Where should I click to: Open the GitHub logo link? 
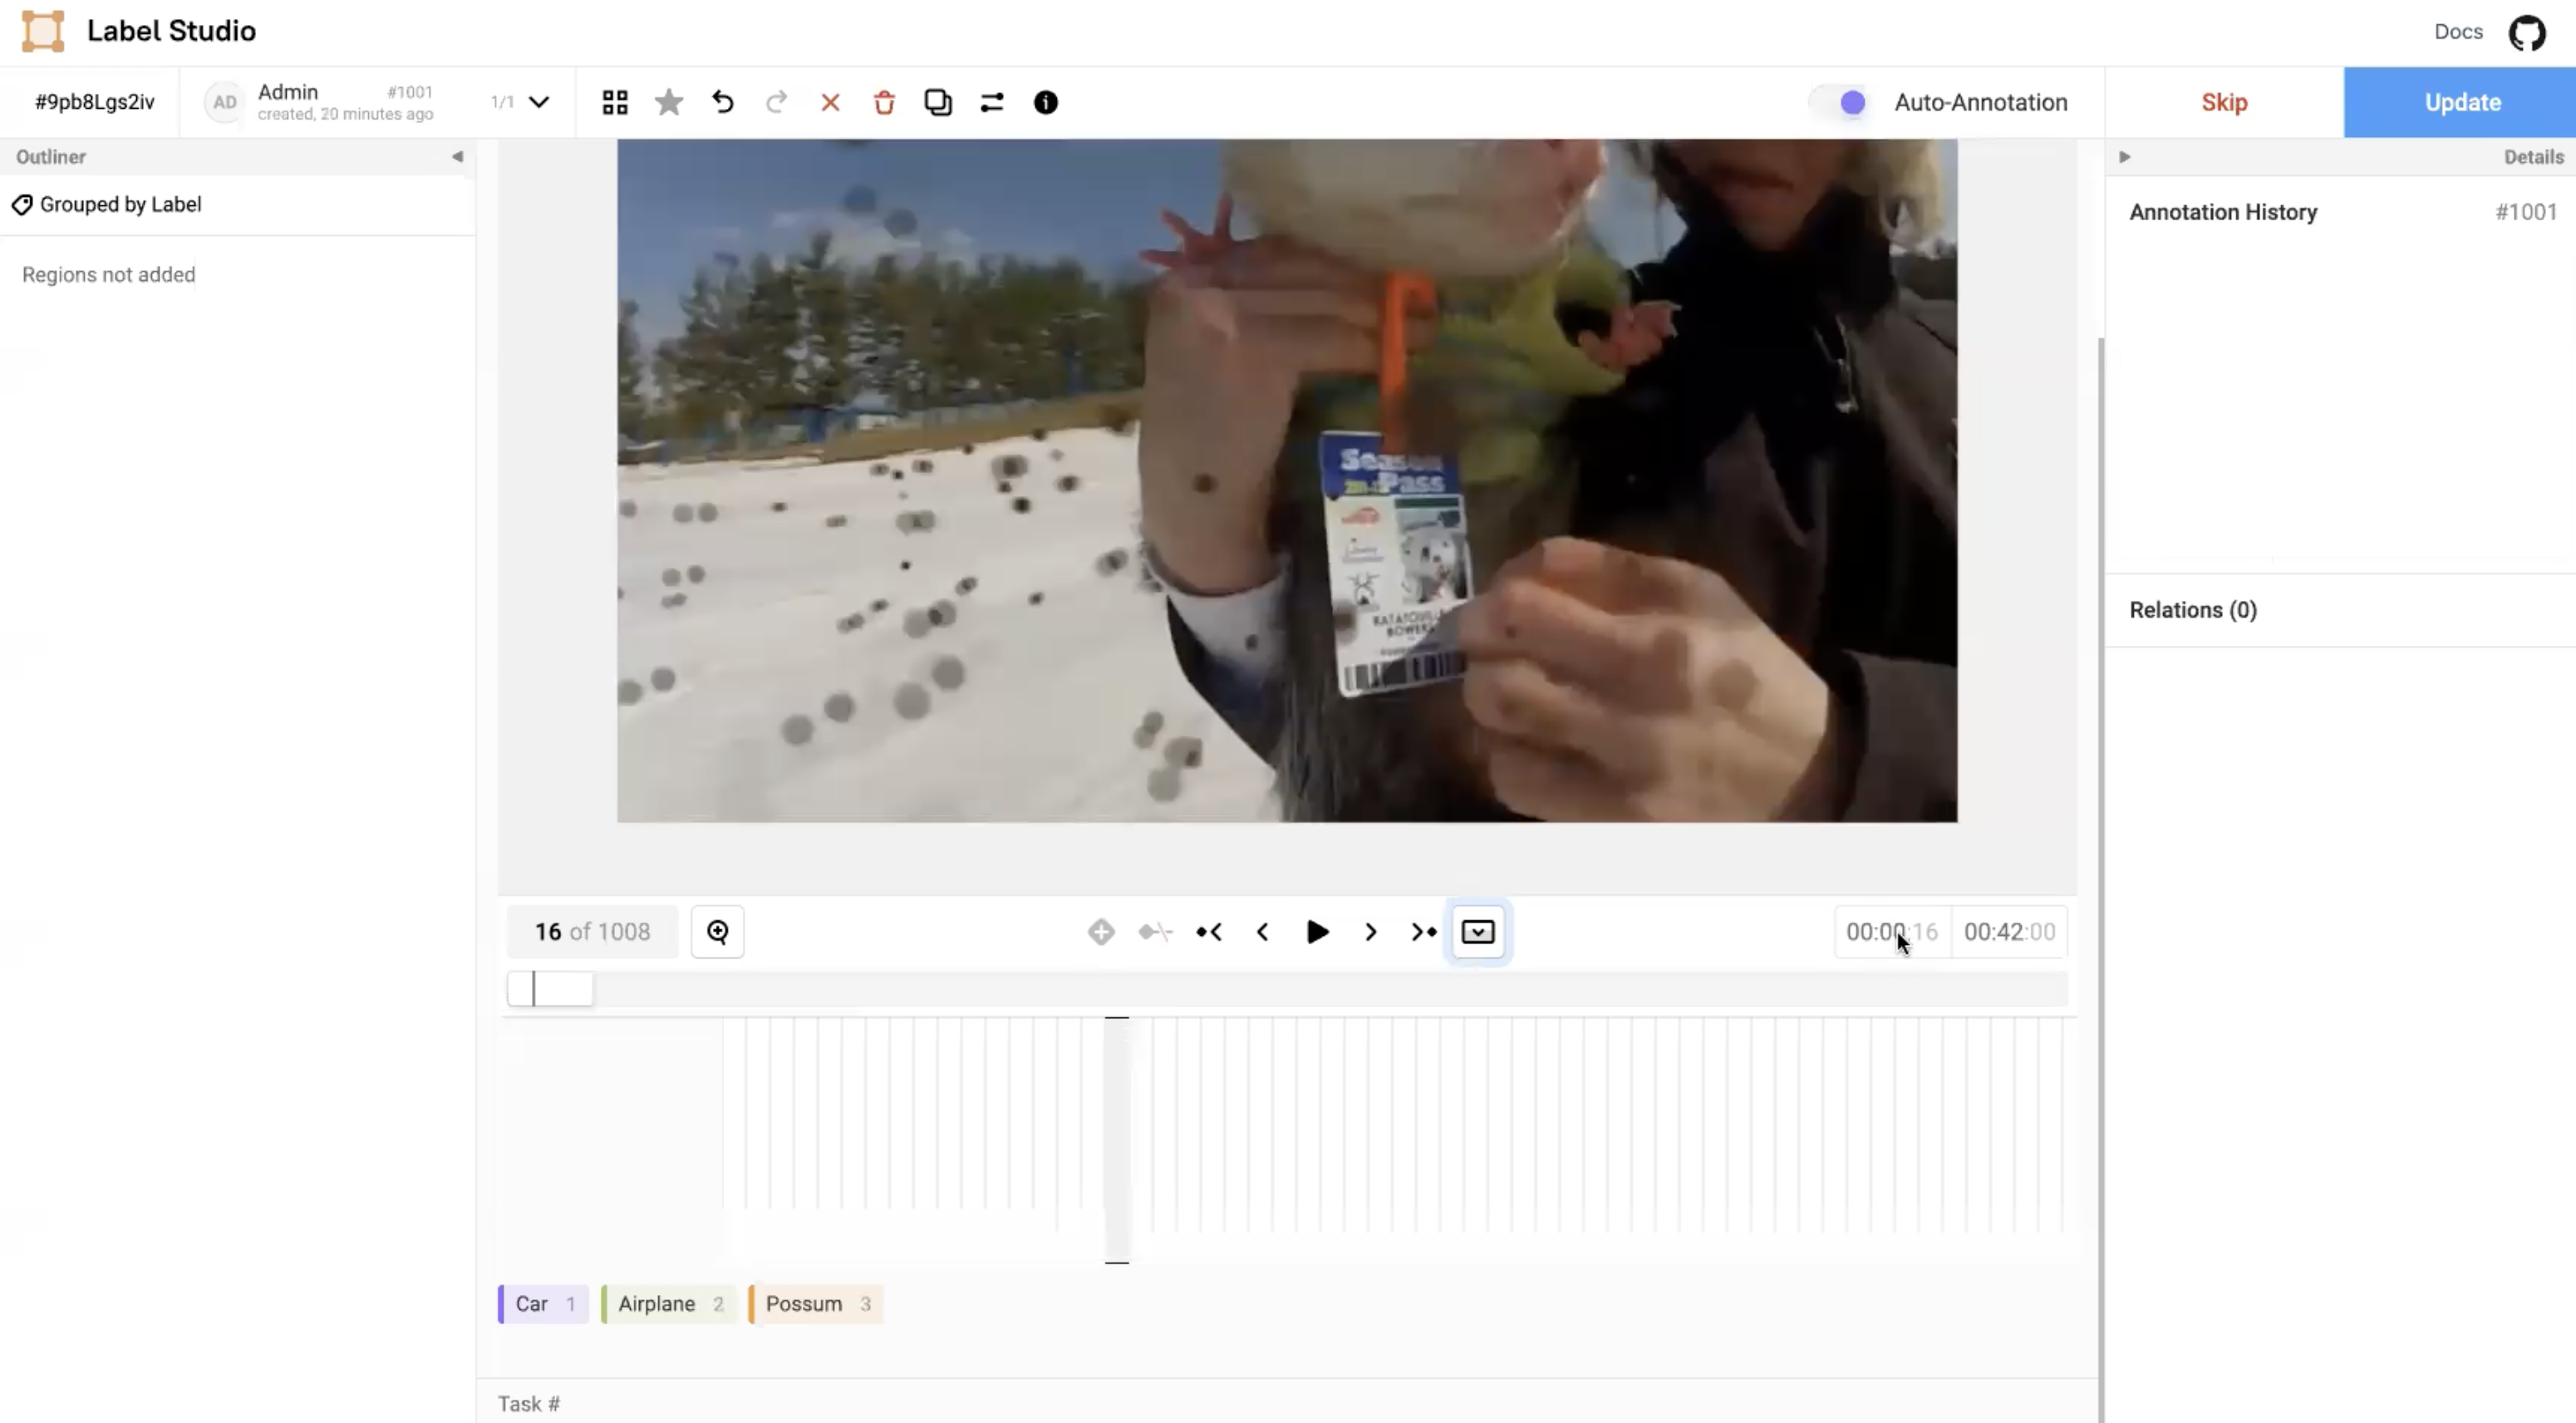(2526, 32)
